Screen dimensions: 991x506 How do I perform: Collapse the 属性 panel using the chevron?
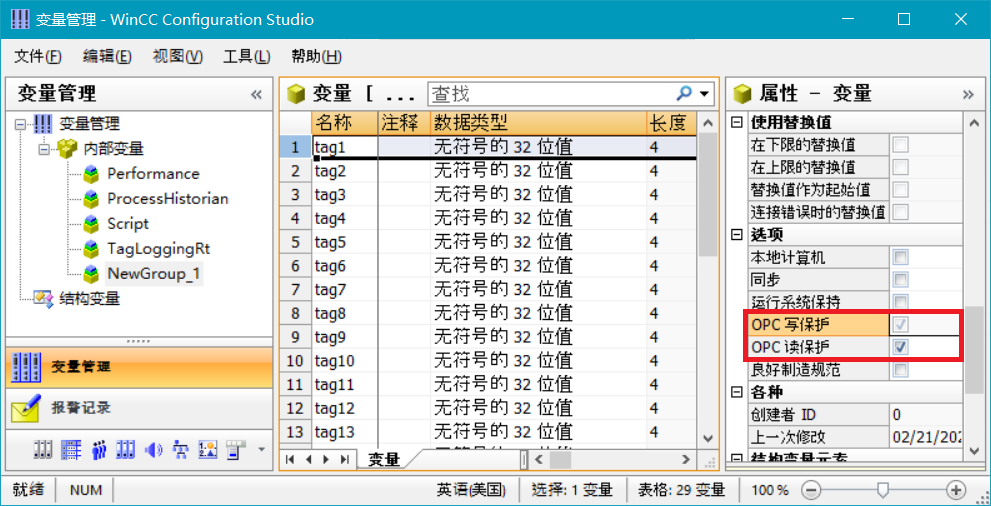point(968,95)
